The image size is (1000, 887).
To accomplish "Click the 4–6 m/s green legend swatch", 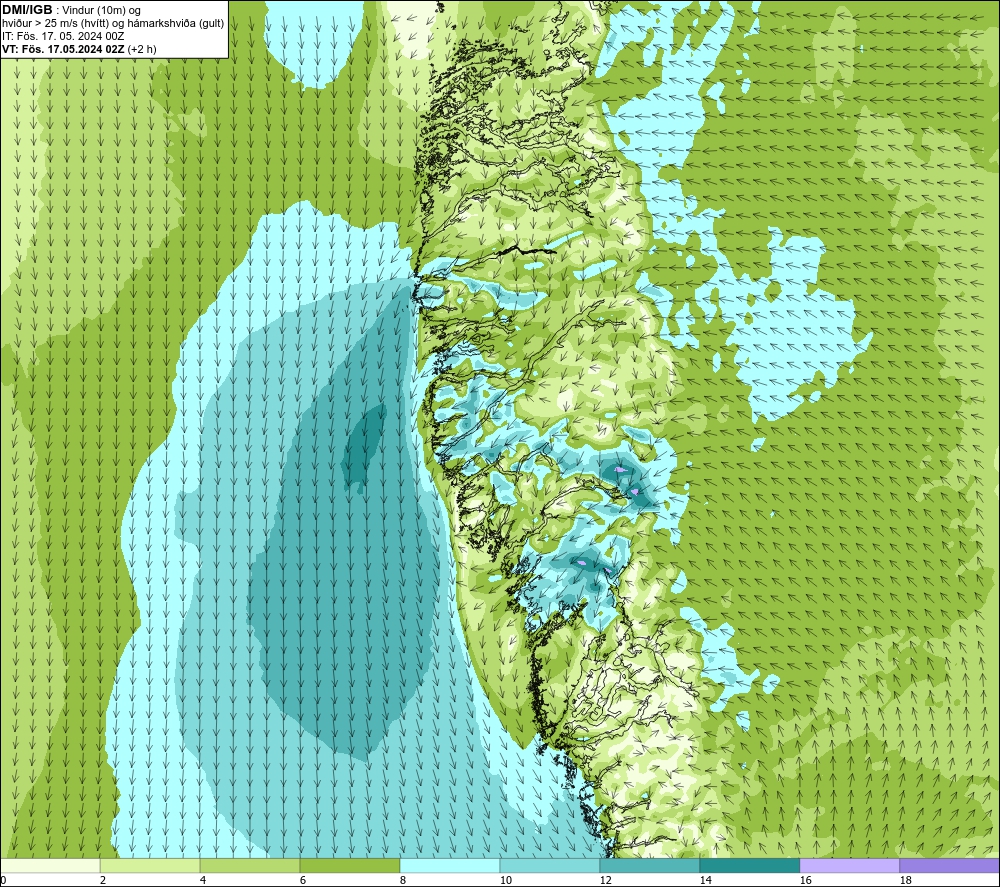I will [x=250, y=866].
